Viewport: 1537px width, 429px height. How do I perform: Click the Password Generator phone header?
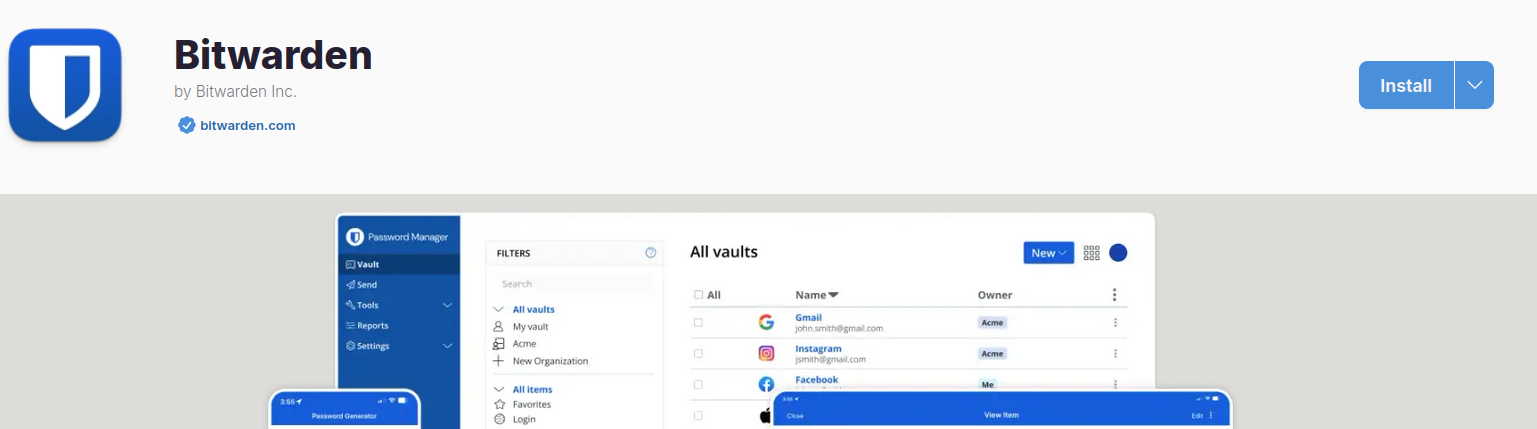click(344, 415)
